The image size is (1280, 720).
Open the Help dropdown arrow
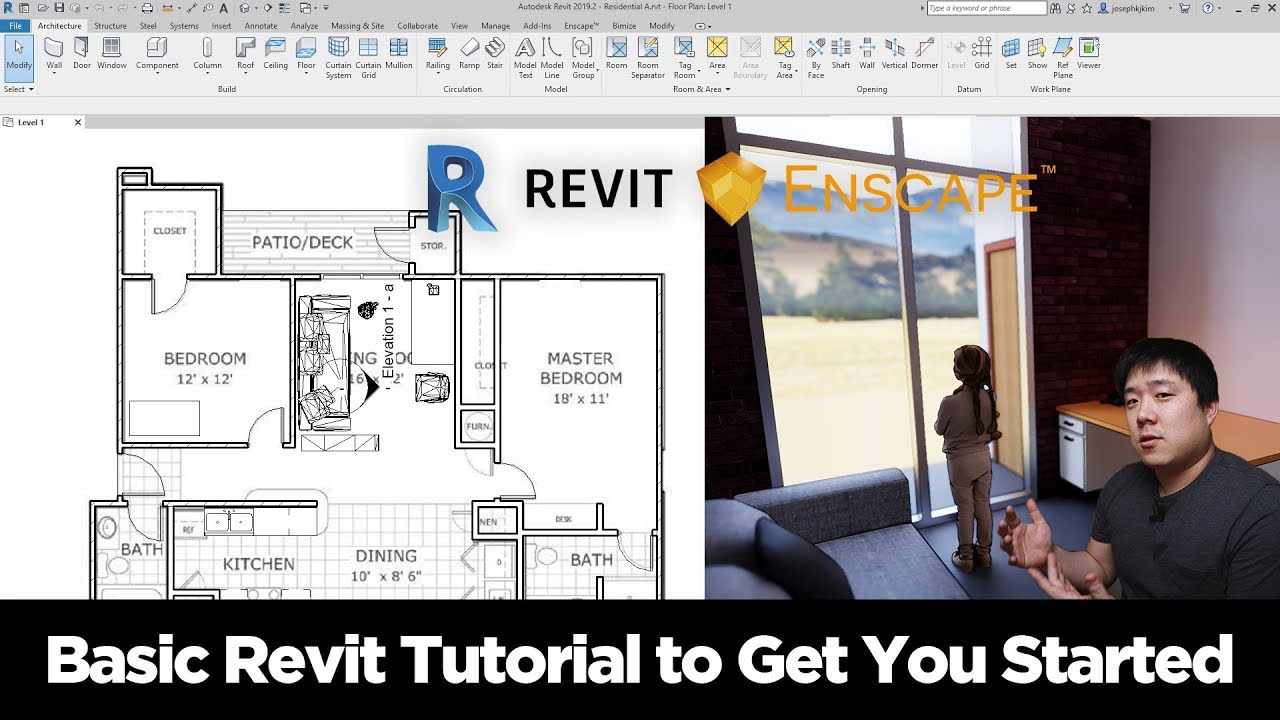(x=1220, y=8)
